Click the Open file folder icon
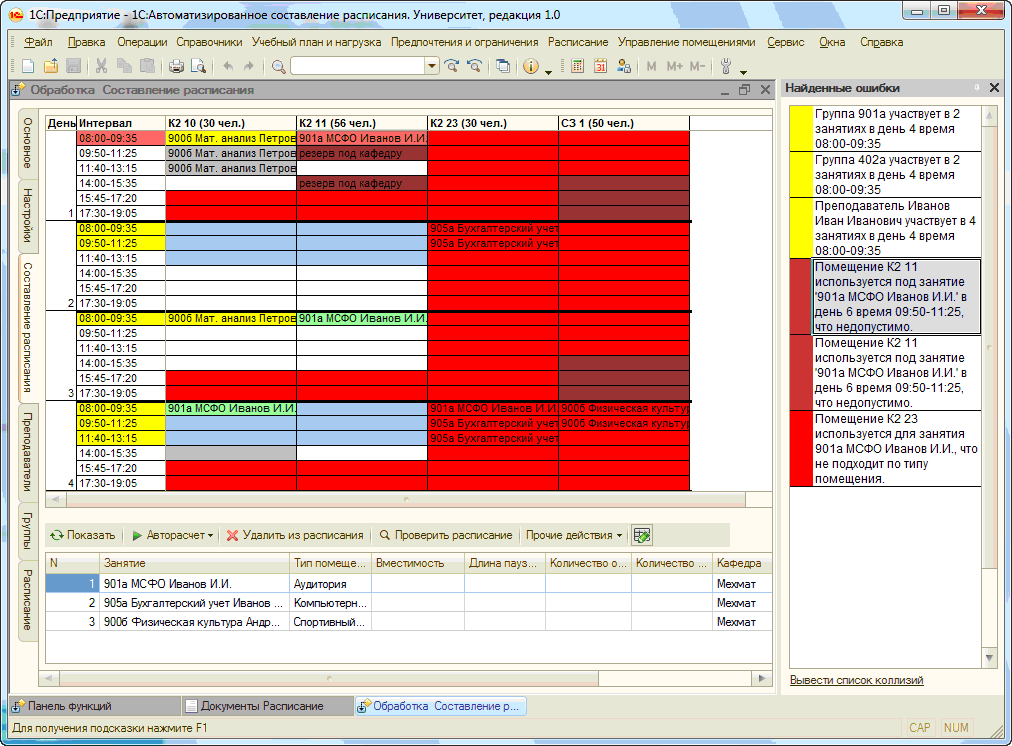The width and height of the screenshot is (1012, 746). tap(50, 66)
